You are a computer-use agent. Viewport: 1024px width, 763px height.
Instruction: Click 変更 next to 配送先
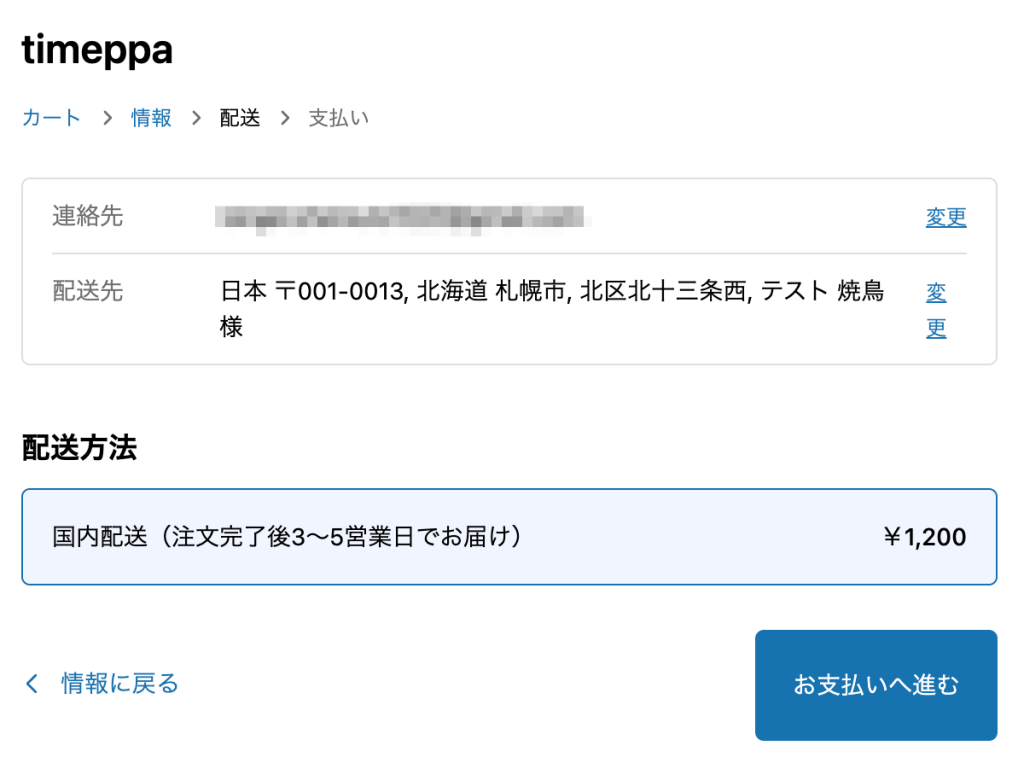(x=937, y=309)
